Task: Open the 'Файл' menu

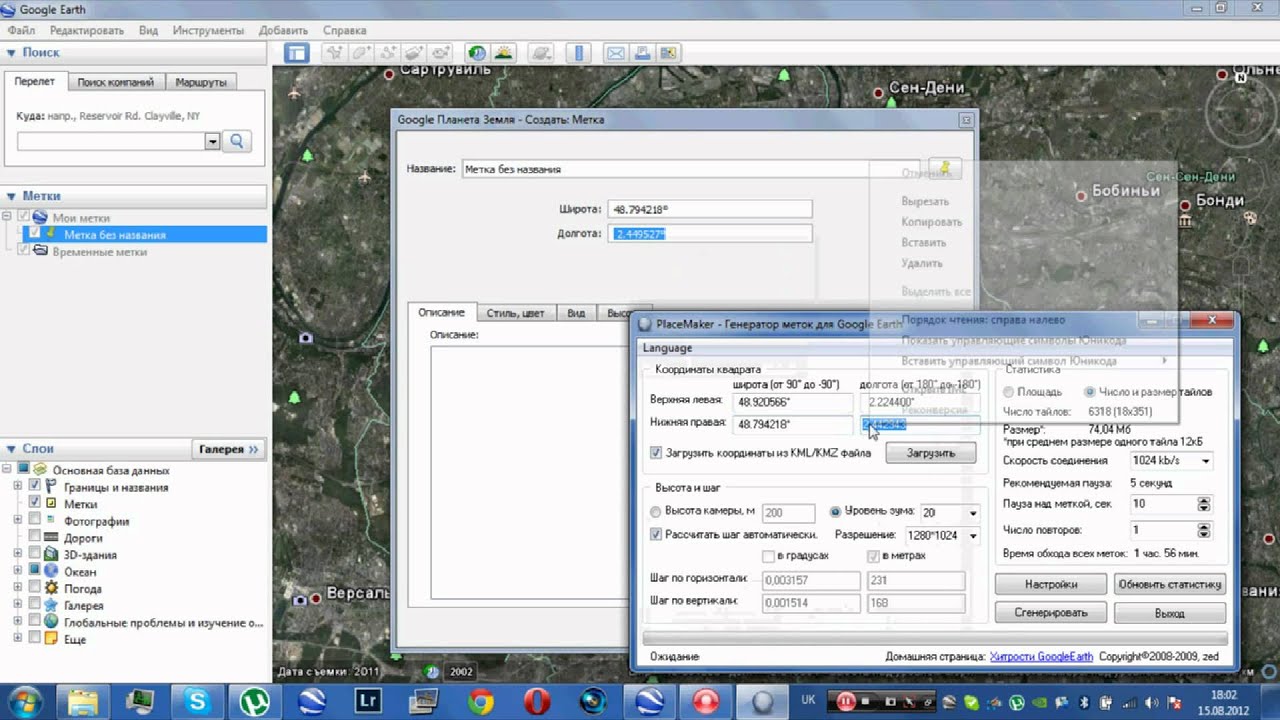Action: tap(21, 30)
